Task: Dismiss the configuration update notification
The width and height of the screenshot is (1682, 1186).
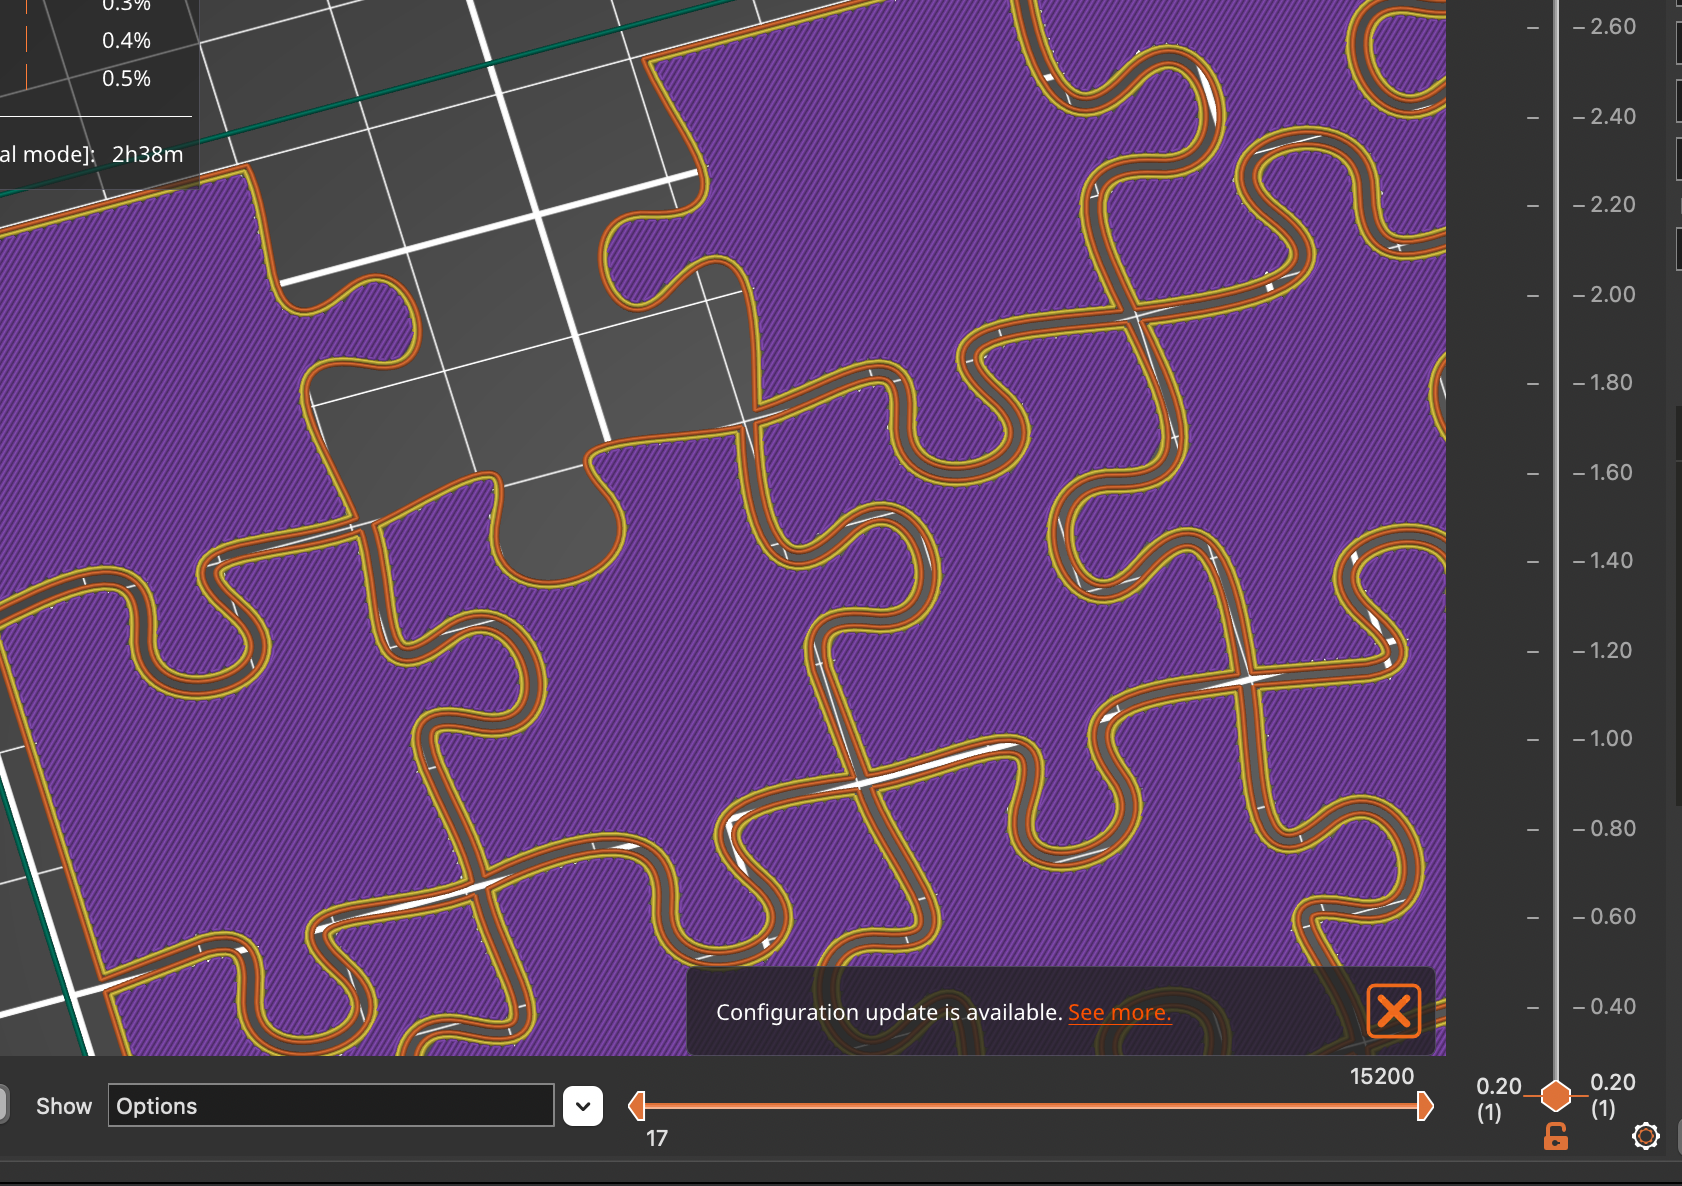Action: tap(1394, 1011)
